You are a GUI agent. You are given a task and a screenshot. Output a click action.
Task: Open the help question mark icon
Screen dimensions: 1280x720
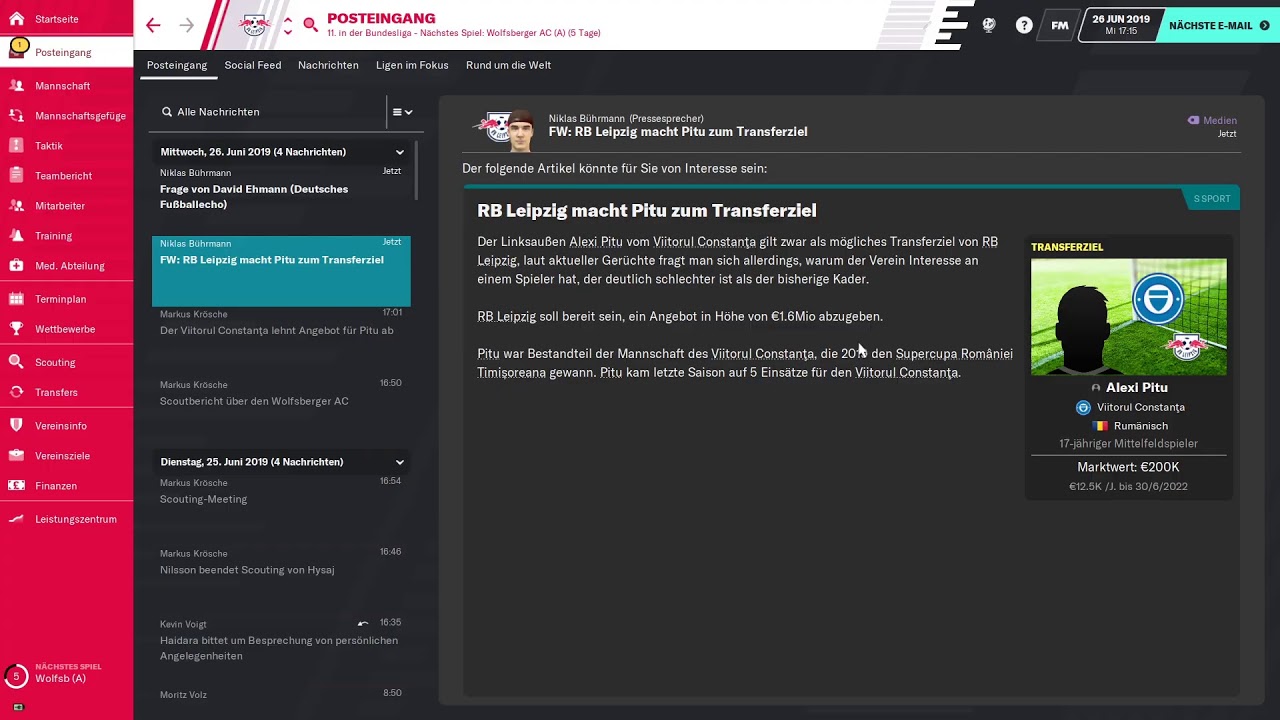[x=1024, y=25]
